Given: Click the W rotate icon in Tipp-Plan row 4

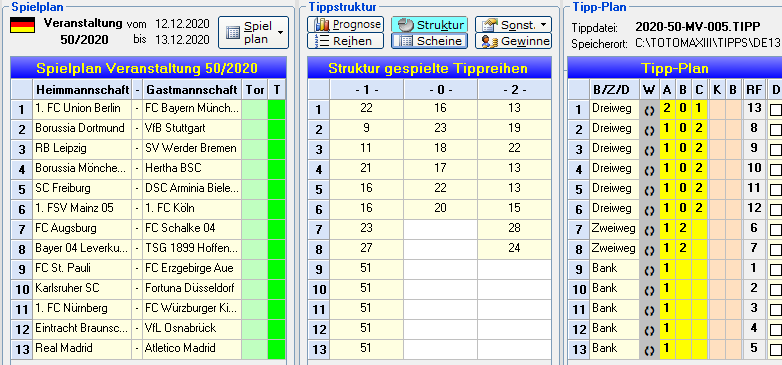Looking at the screenshot, I should coord(649,170).
